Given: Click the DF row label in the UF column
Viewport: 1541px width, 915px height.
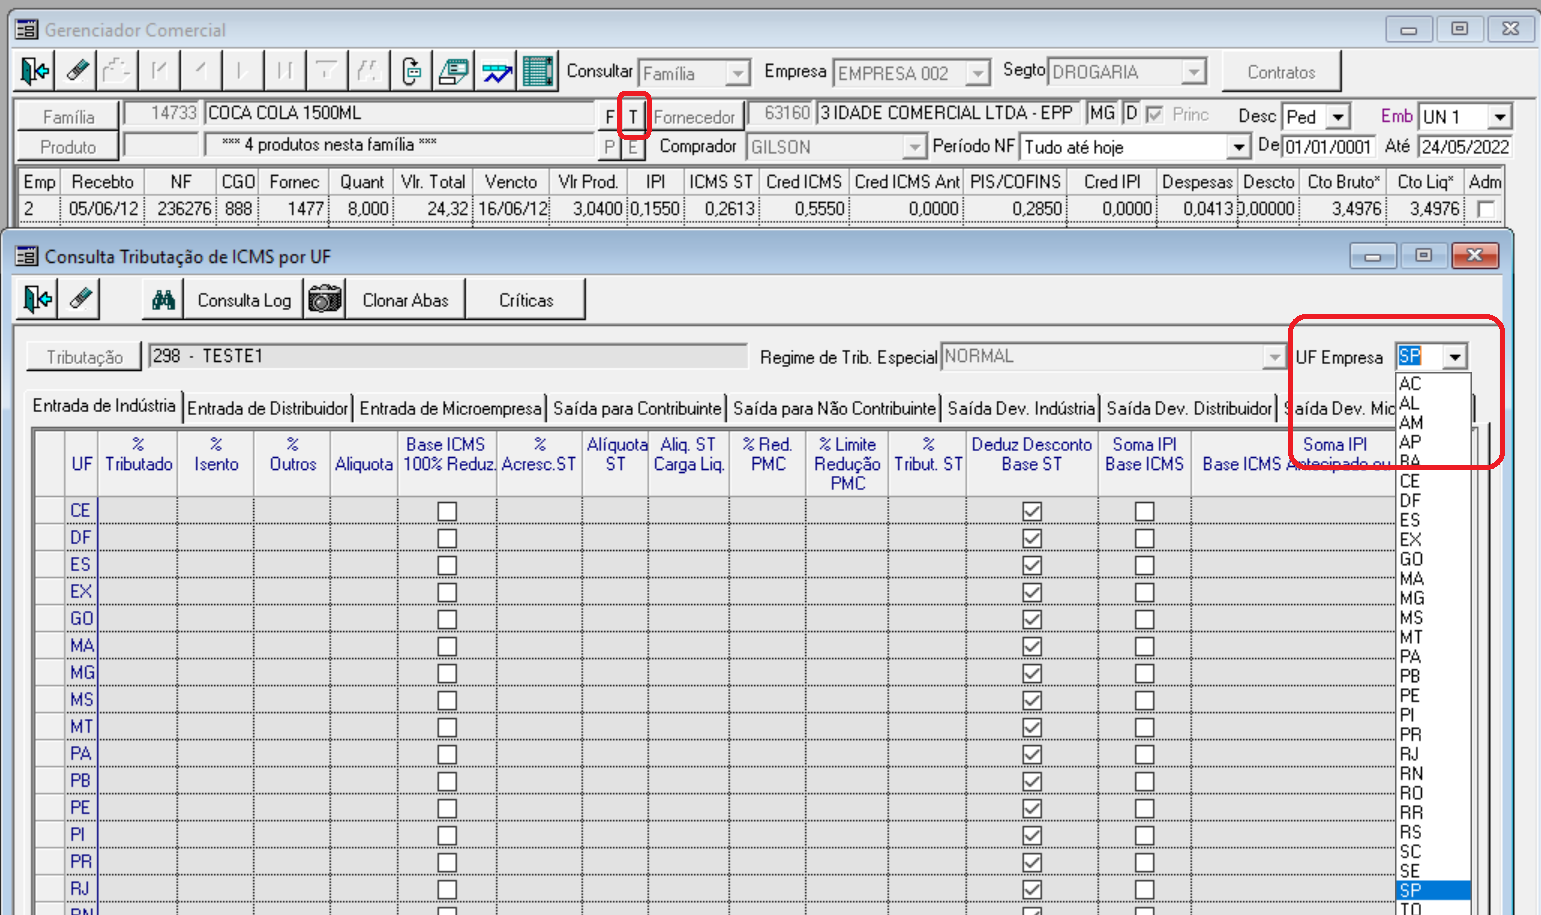Looking at the screenshot, I should pyautogui.click(x=81, y=538).
